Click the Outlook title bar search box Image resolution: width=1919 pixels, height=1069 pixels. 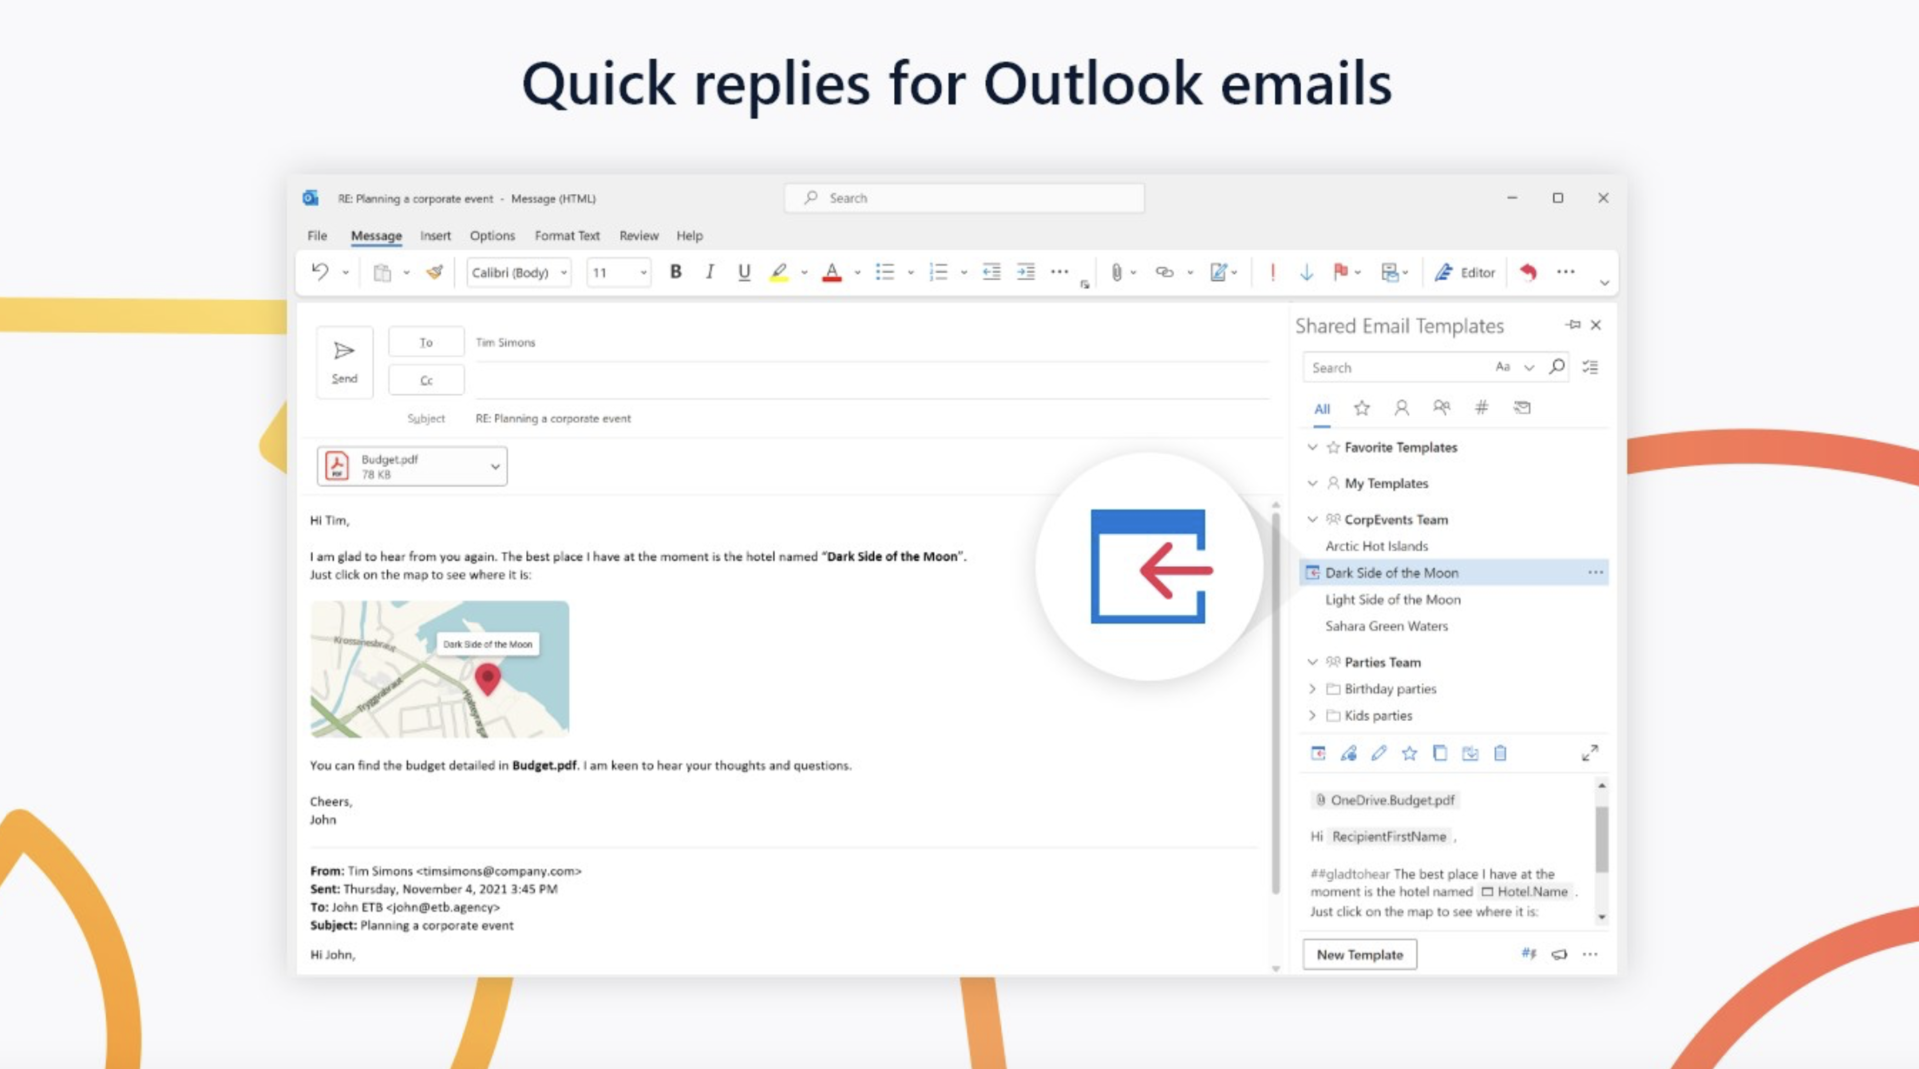coord(964,198)
